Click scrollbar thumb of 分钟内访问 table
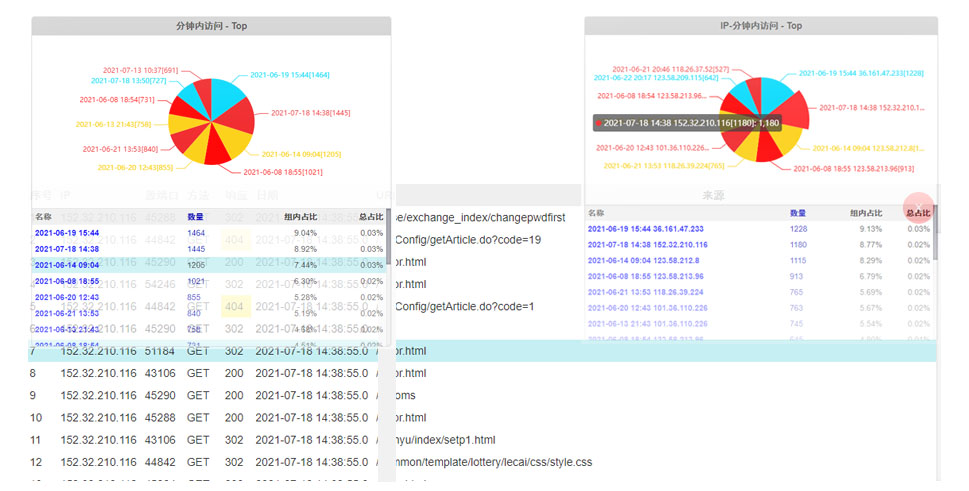This screenshot has width=969, height=491. point(388,237)
